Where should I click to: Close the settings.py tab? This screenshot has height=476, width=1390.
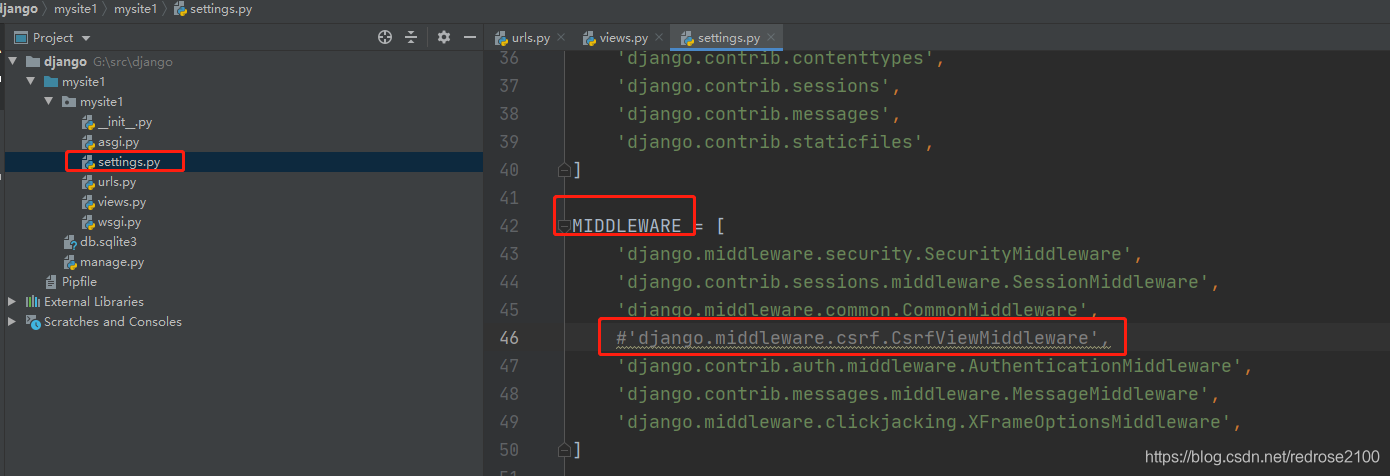769,38
